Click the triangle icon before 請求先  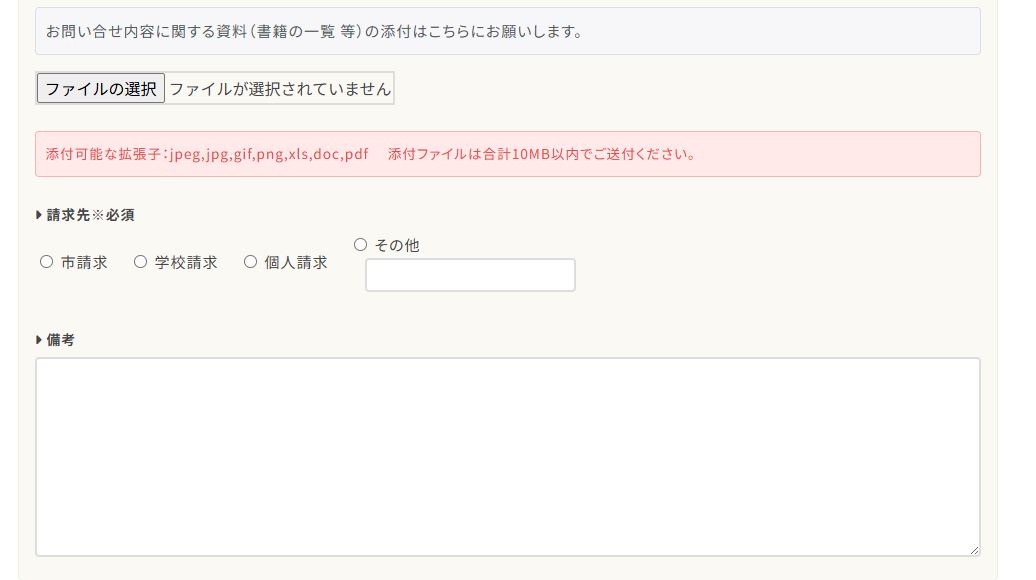pyautogui.click(x=39, y=214)
